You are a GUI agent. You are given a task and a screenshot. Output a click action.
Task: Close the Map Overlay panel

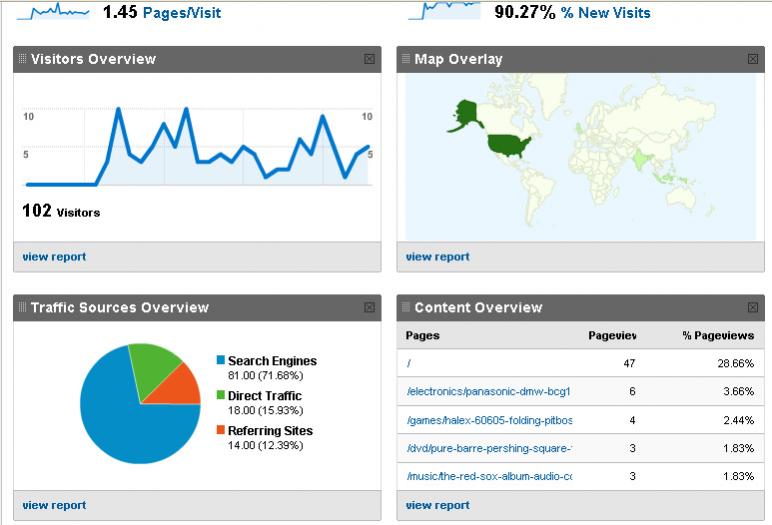753,59
